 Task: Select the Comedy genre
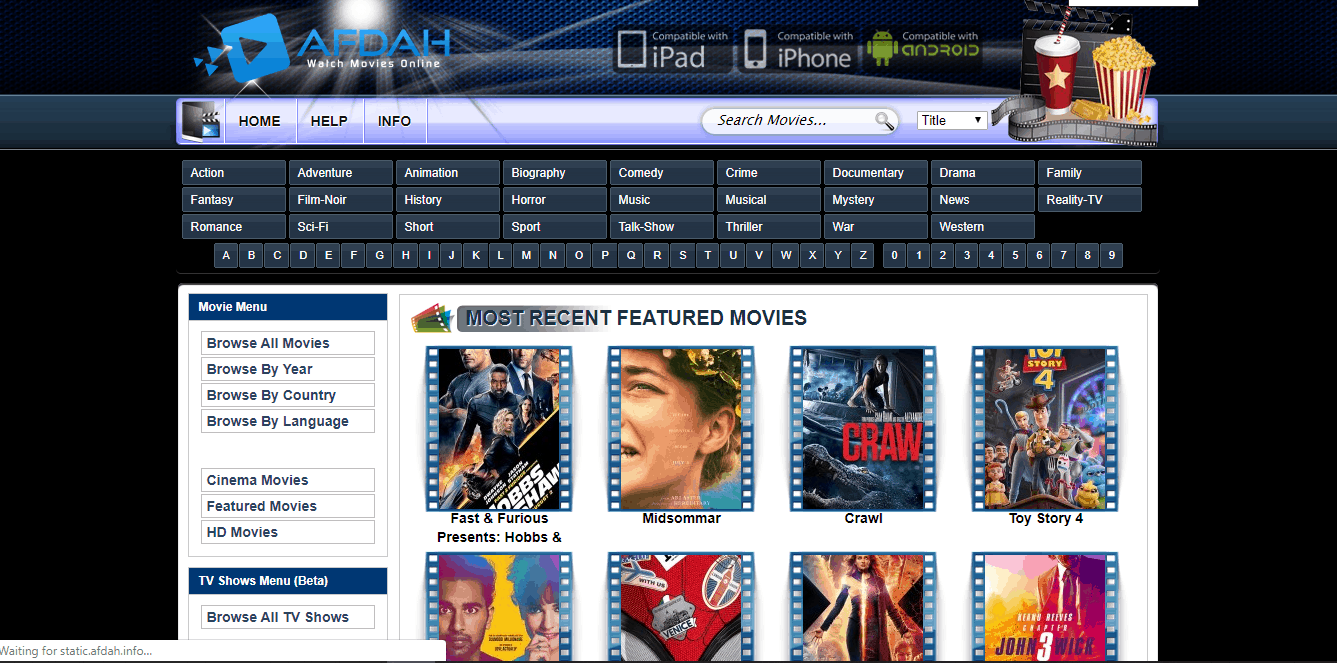(662, 173)
